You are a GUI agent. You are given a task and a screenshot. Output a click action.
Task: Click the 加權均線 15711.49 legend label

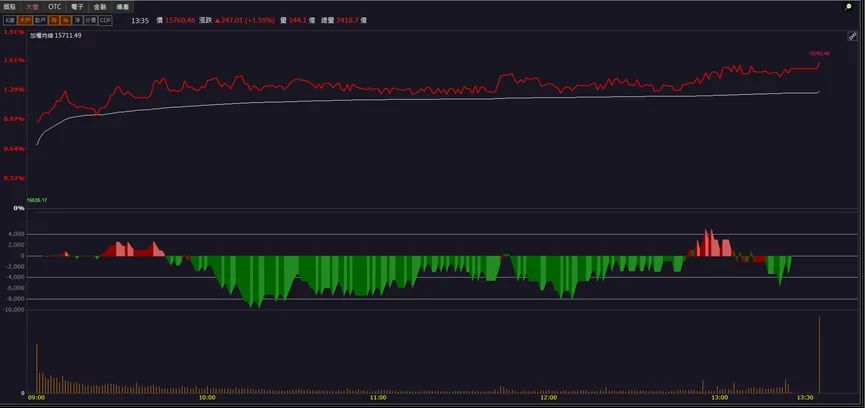click(56, 35)
